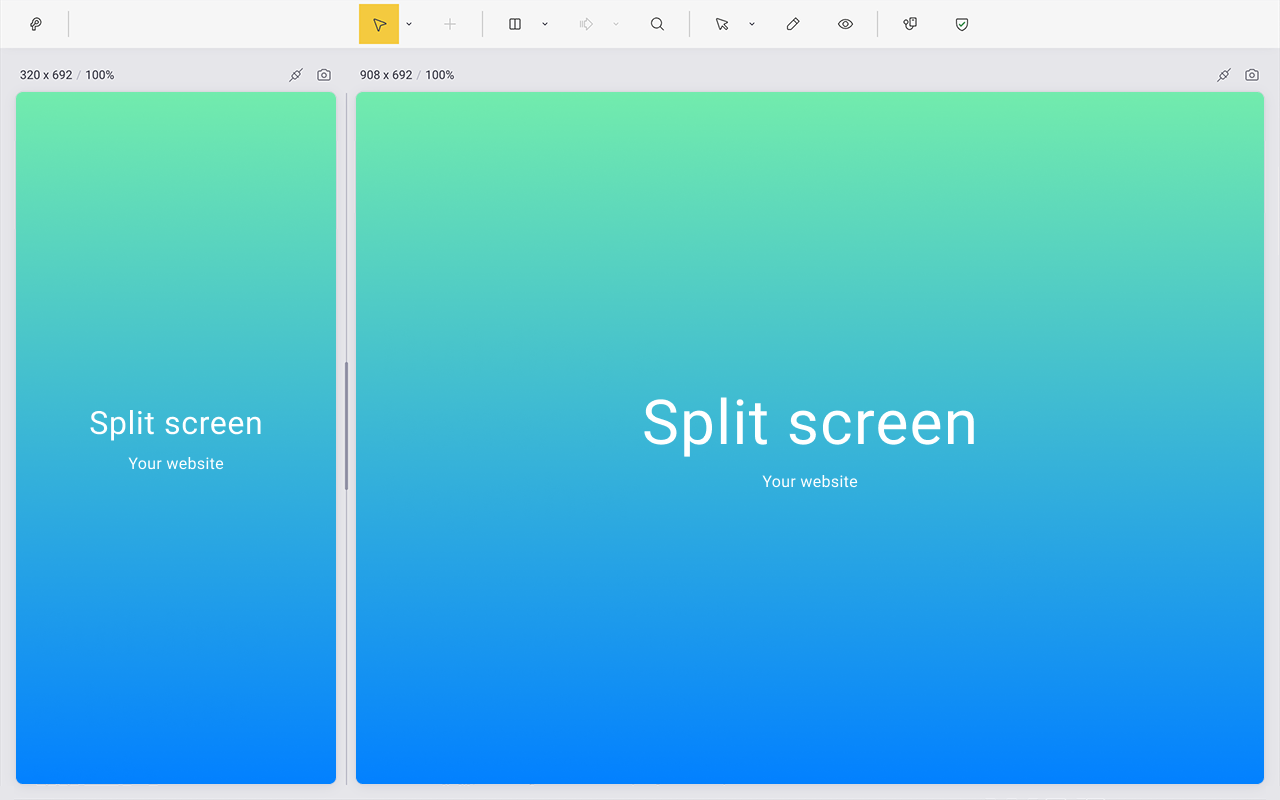Image resolution: width=1280 pixels, height=800 pixels.
Task: Select the inspect element cursor tool
Action: point(722,24)
